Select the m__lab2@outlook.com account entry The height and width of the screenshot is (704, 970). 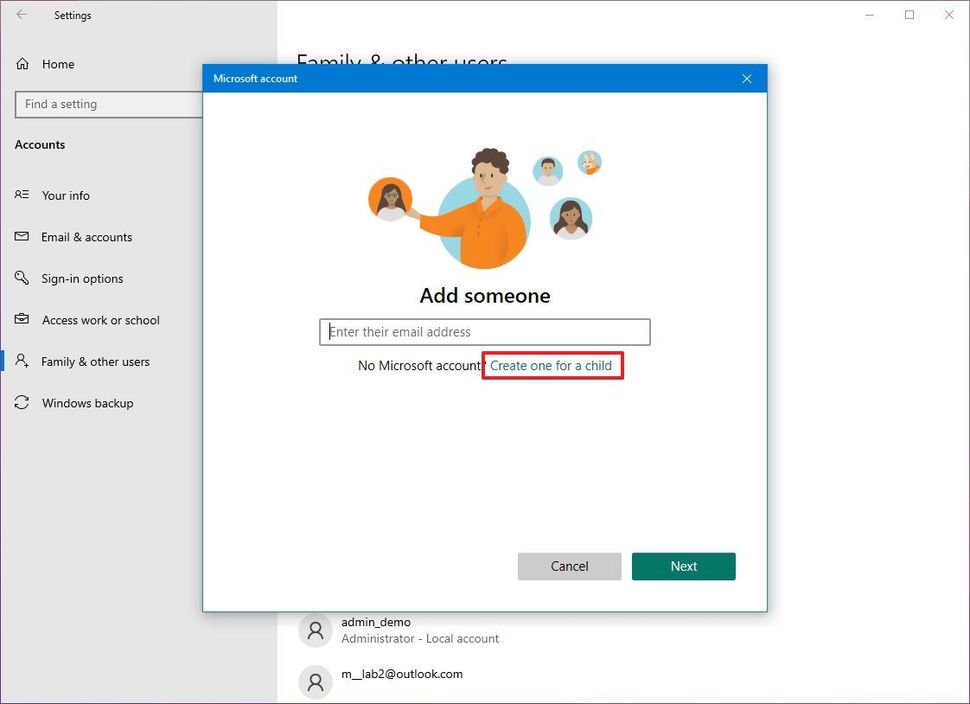coord(402,675)
